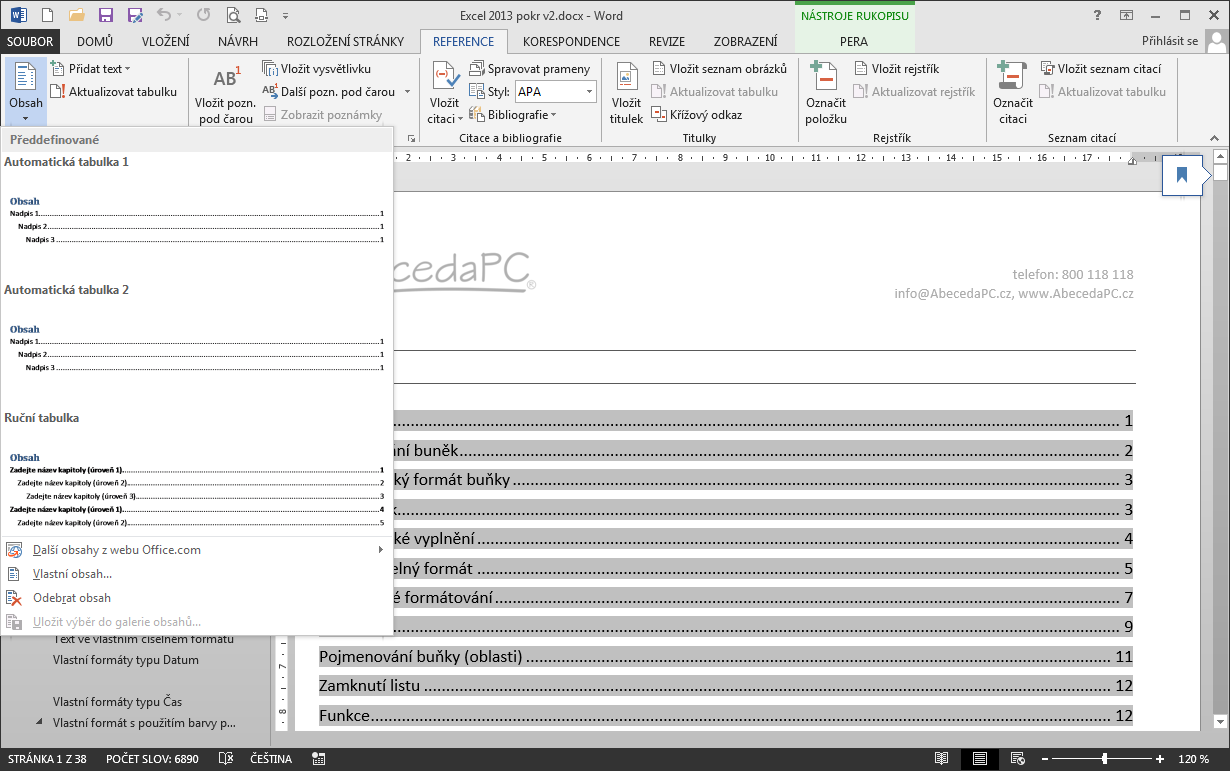Click Spravovat prameny

click(530, 69)
